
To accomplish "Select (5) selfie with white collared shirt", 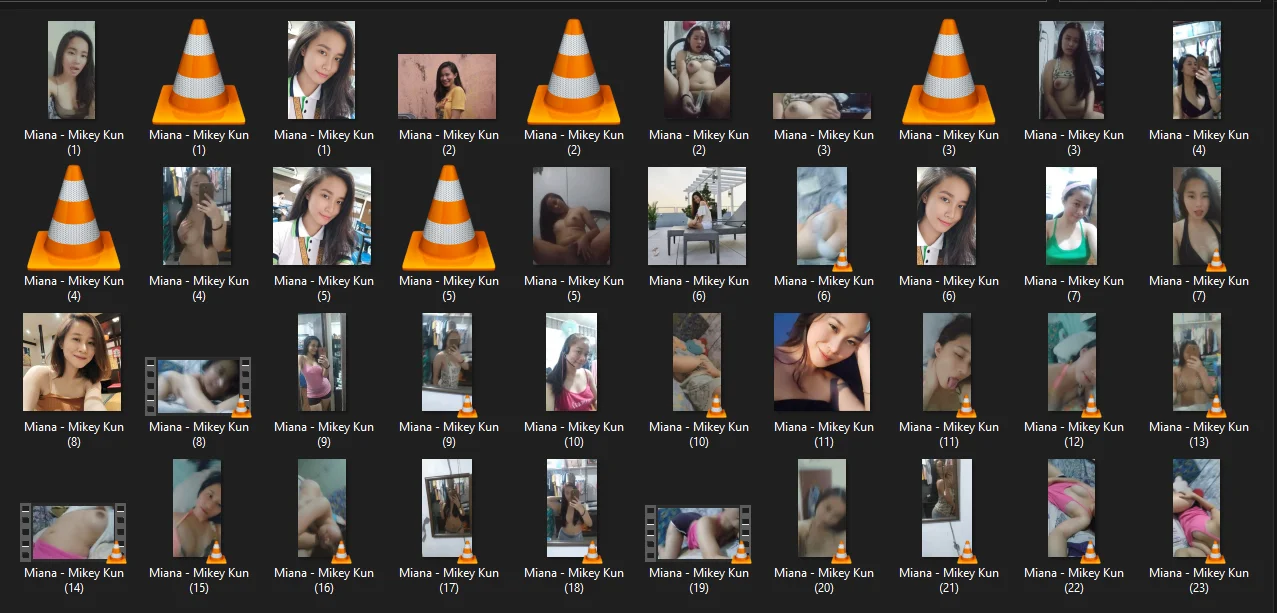I will coord(322,215).
